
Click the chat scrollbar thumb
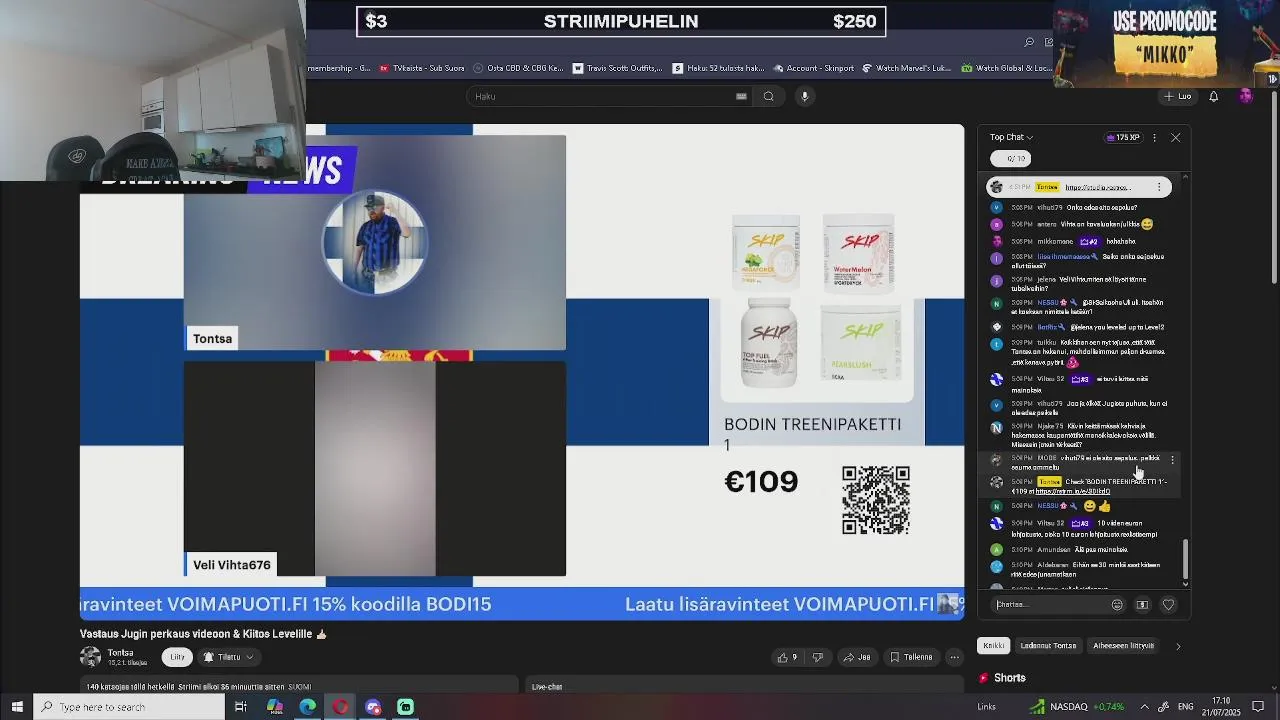[x=1186, y=558]
